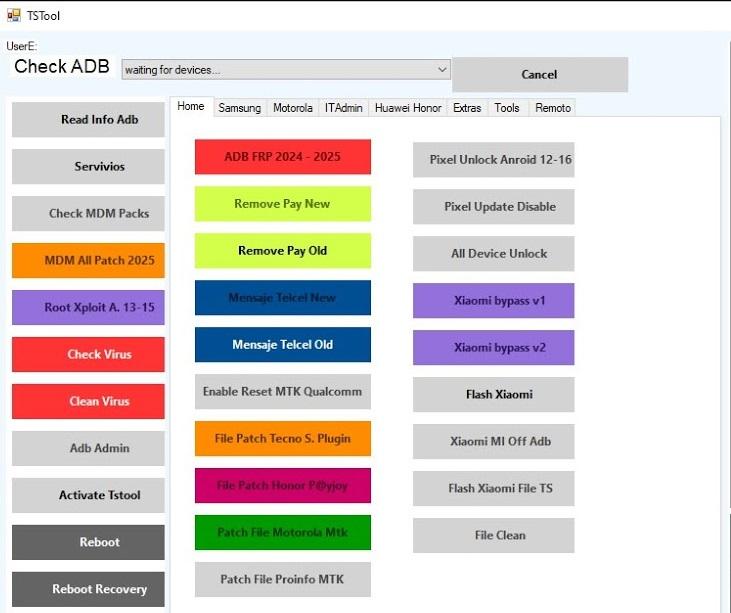Click the Check Virus button
This screenshot has width=731, height=613.
click(88, 354)
